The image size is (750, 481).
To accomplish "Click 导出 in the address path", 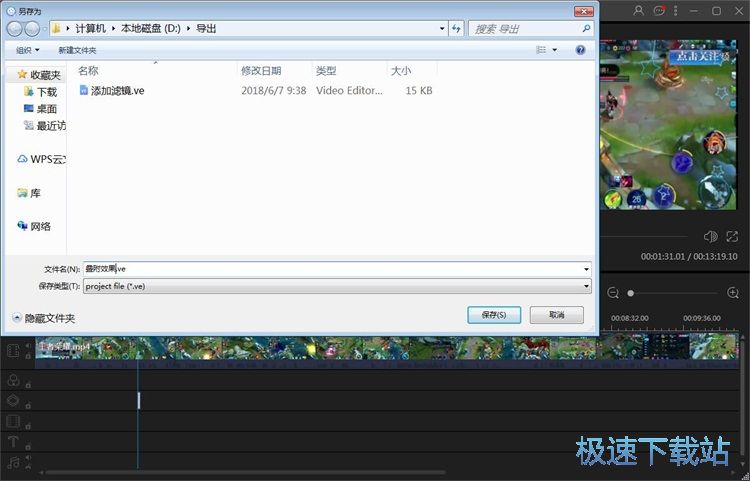I will (x=206, y=29).
